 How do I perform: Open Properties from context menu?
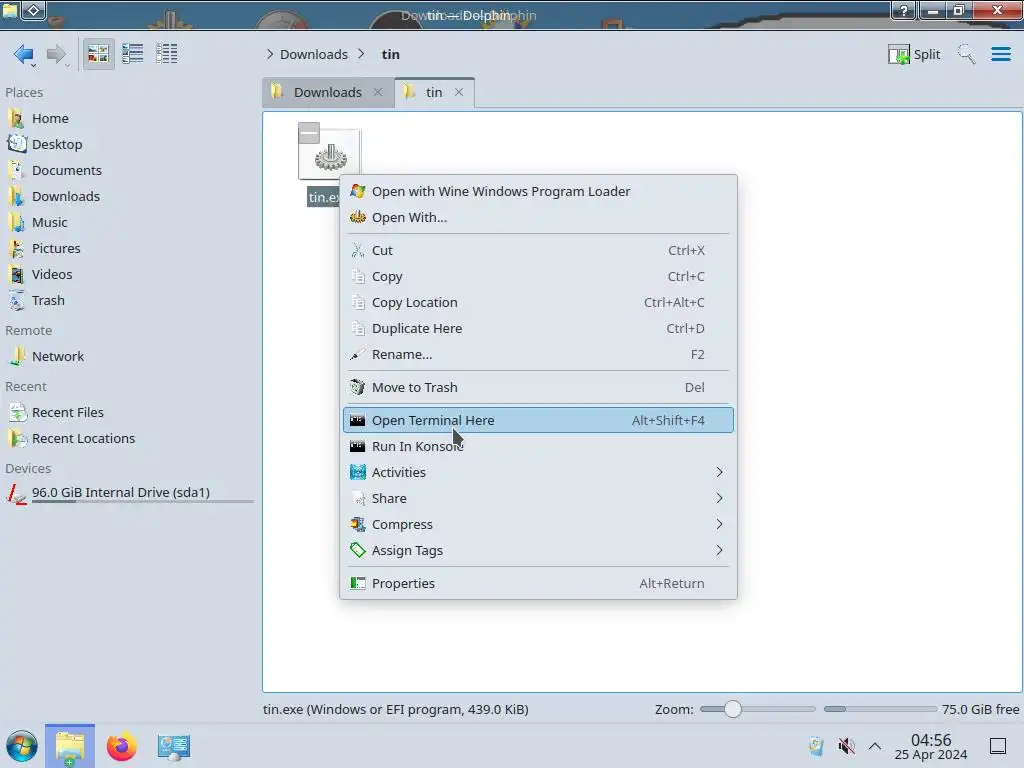pos(538,584)
